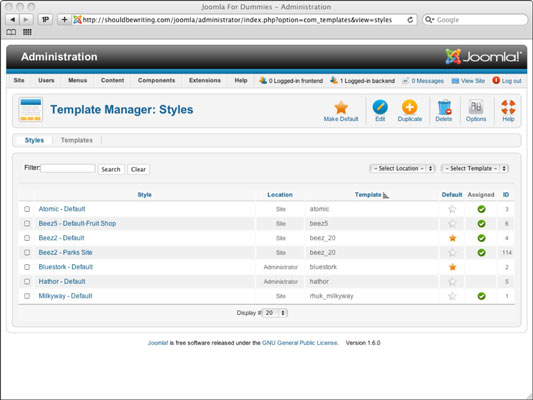Sort by the Template column header
The height and width of the screenshot is (400, 533).
pos(368,195)
